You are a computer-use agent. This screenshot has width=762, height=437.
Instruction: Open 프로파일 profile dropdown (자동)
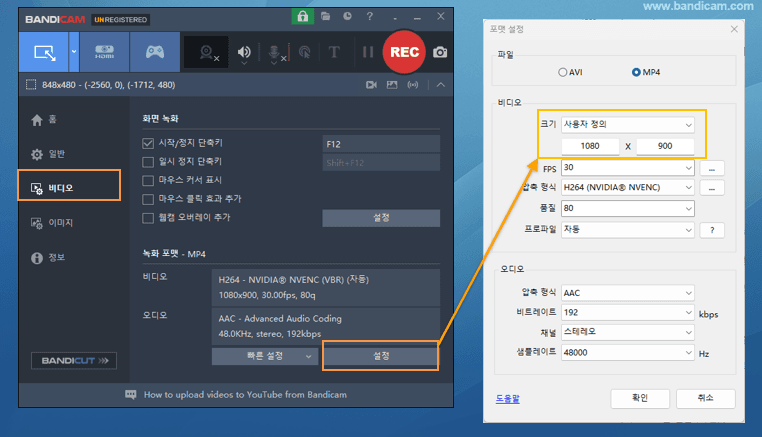coord(627,229)
